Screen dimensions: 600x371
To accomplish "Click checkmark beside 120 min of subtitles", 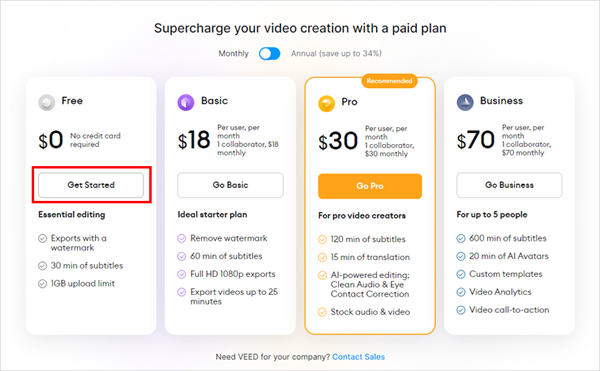I will point(322,239).
